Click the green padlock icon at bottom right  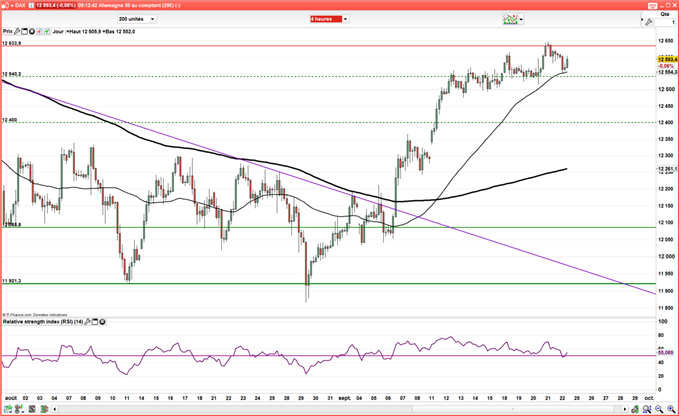pyautogui.click(x=635, y=409)
